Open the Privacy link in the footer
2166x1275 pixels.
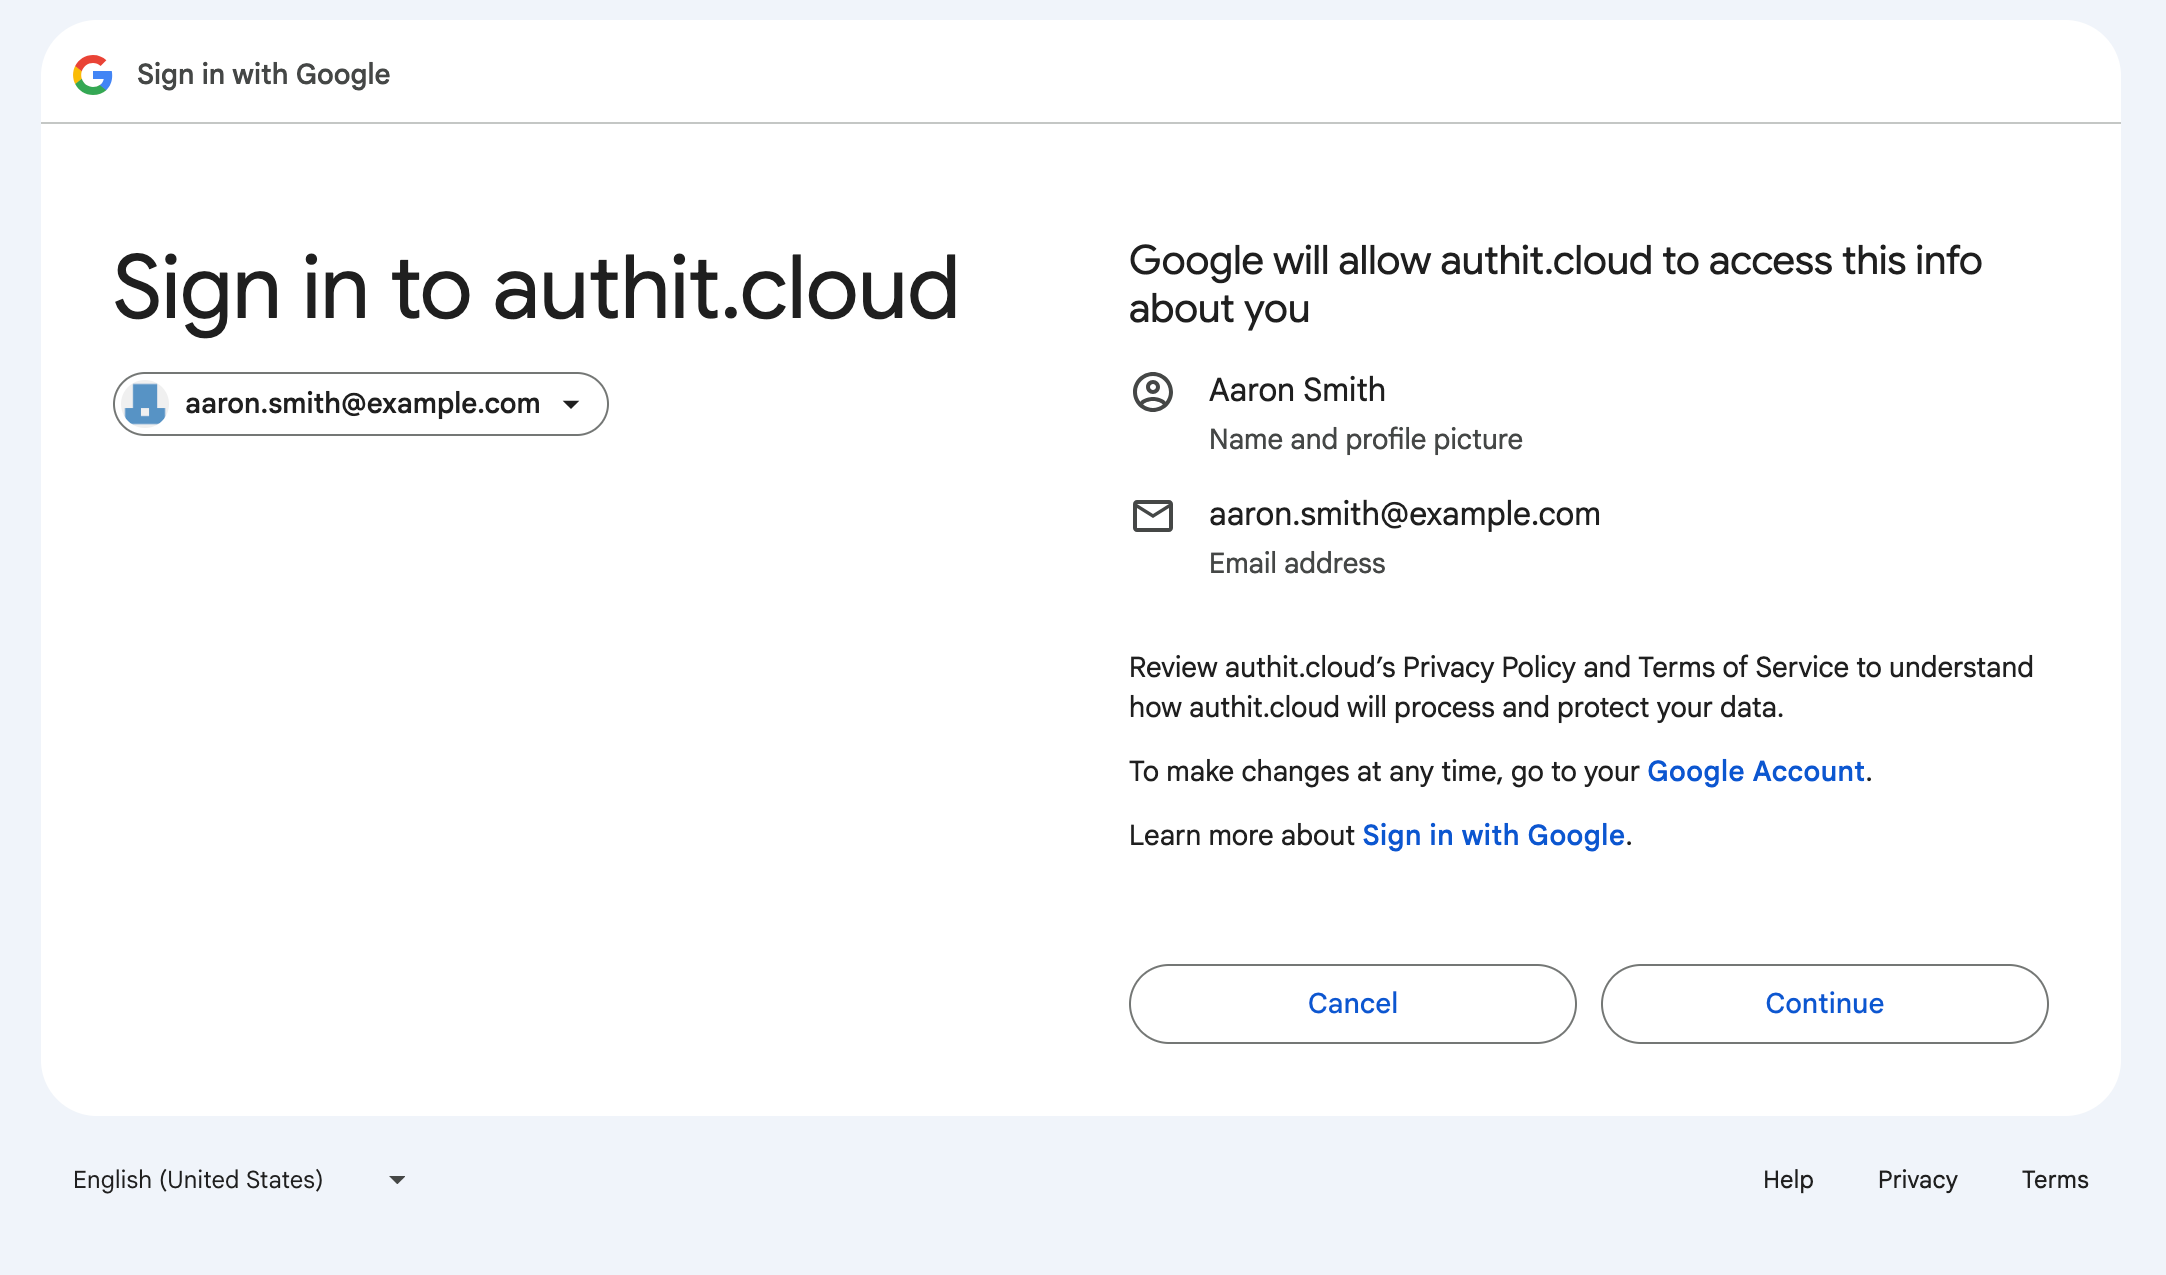pos(1917,1180)
